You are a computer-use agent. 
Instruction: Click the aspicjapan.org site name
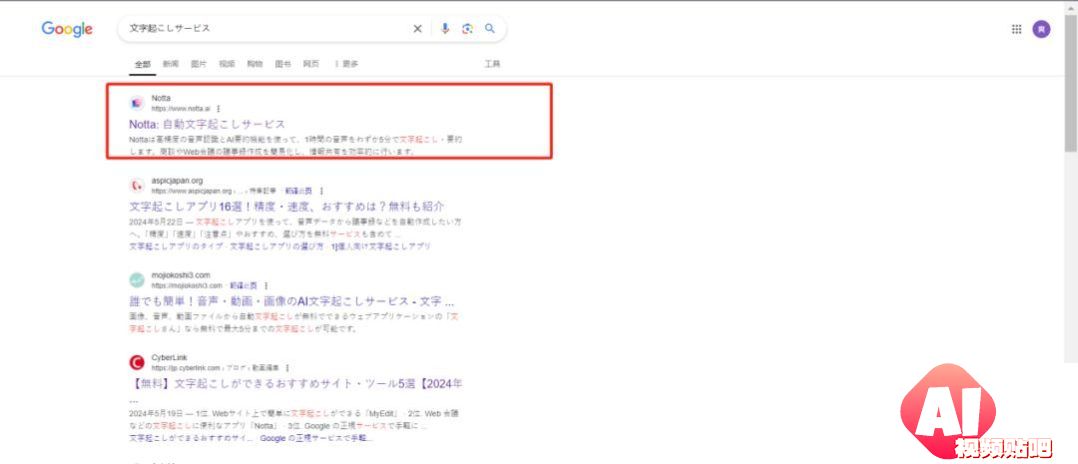point(177,181)
